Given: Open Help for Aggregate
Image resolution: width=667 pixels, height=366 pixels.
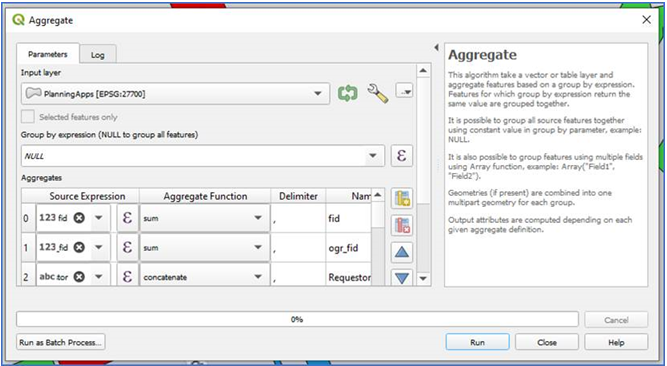Looking at the screenshot, I should click(x=616, y=342).
